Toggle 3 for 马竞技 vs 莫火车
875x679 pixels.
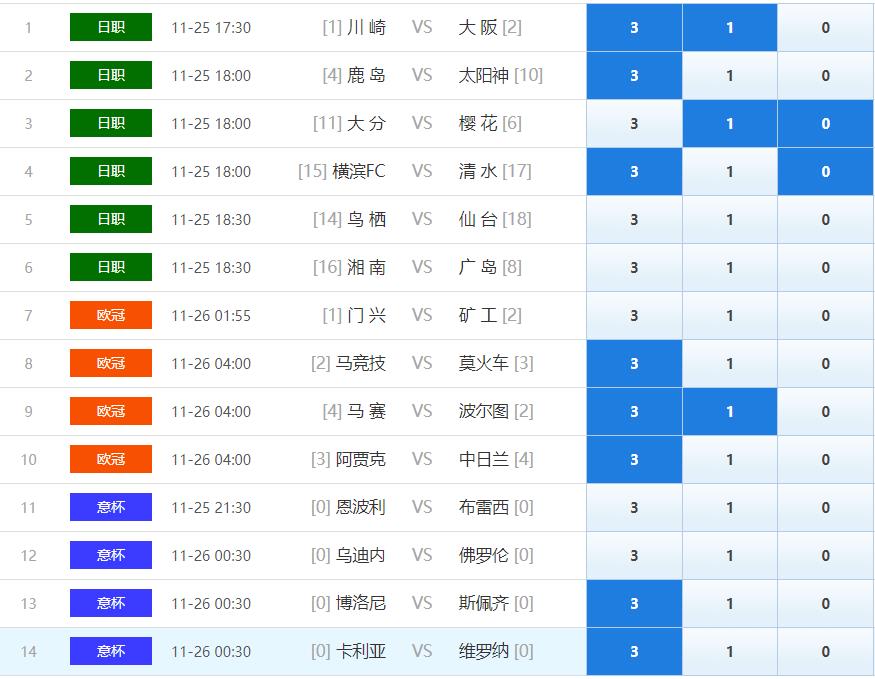634,364
